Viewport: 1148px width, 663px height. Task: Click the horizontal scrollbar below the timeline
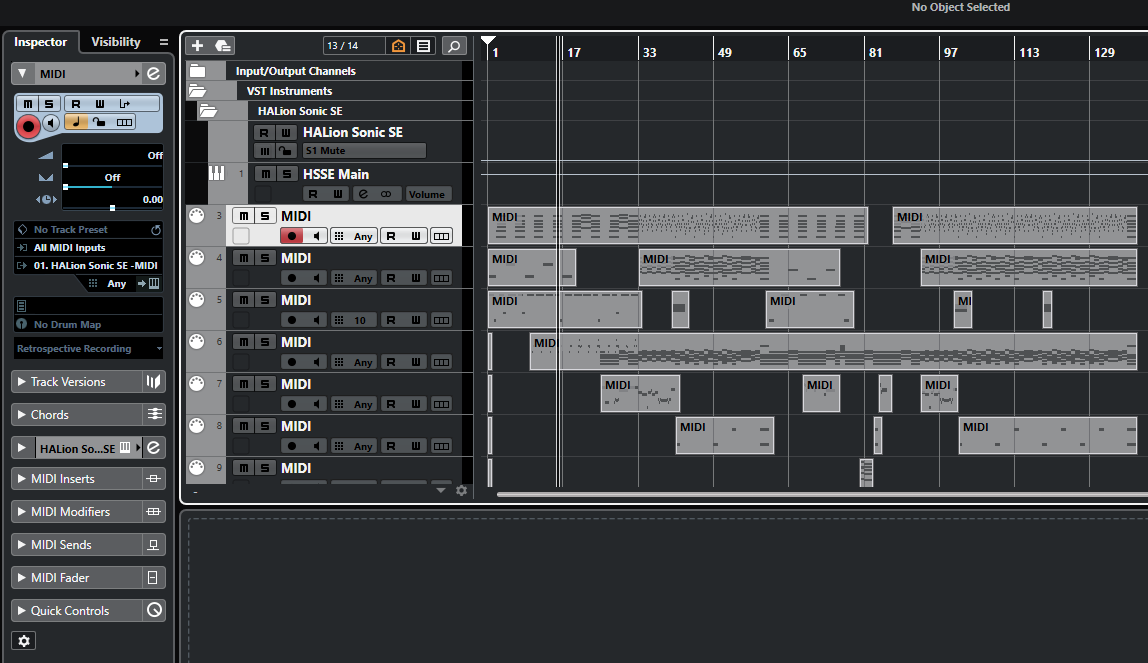coord(822,495)
